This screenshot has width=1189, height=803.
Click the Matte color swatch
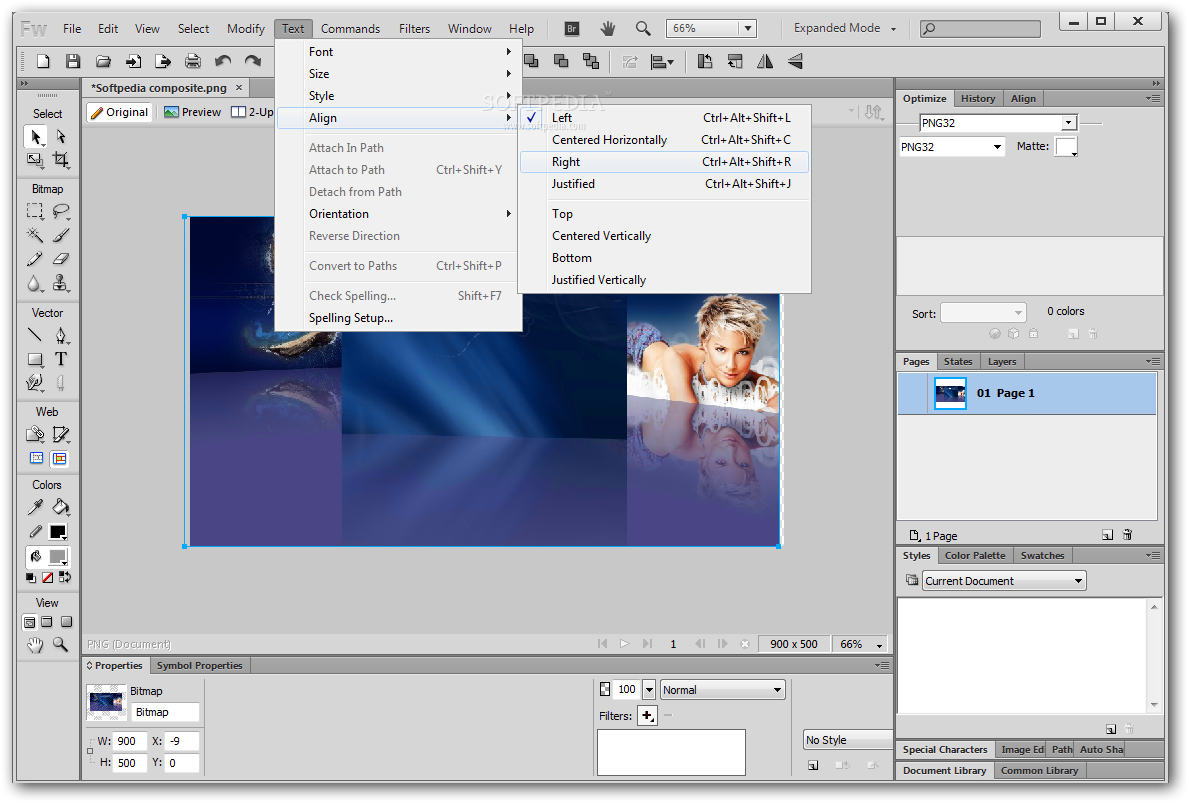(1065, 146)
